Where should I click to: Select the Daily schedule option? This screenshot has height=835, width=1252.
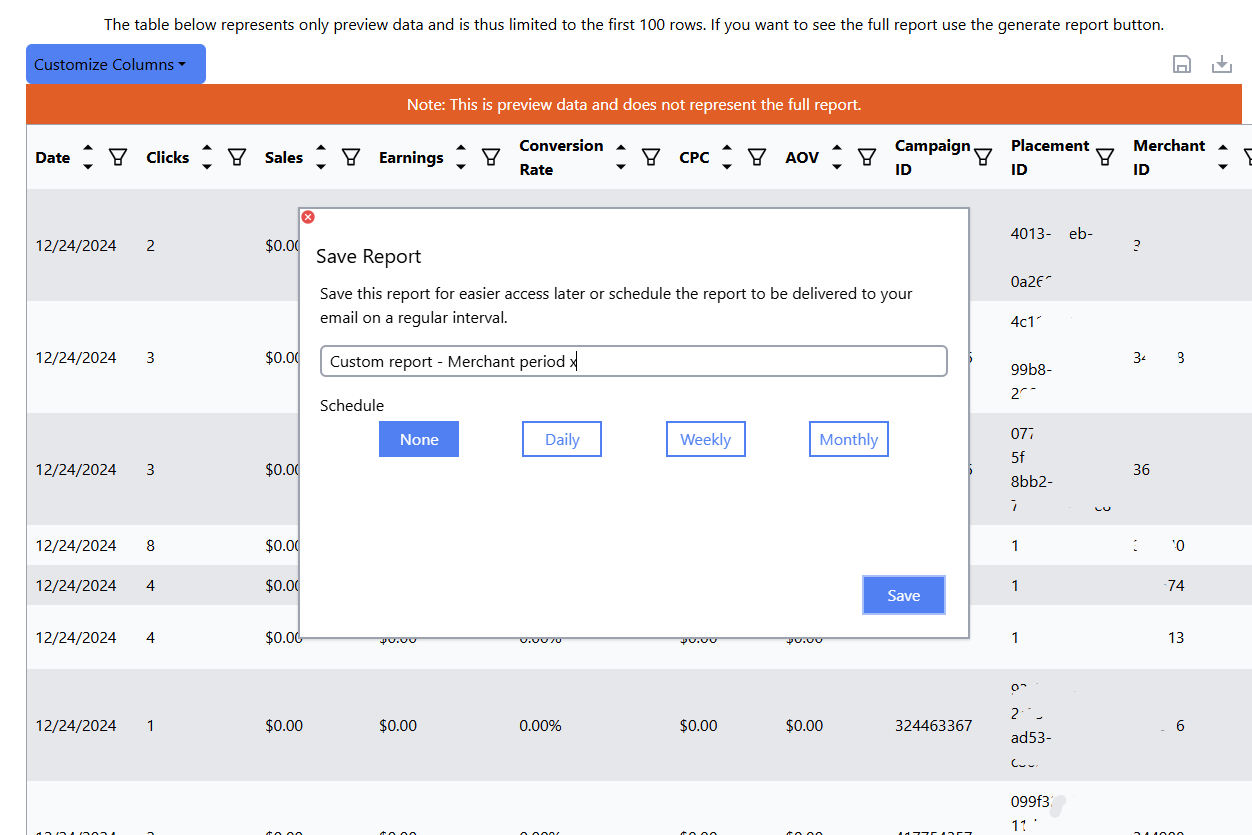[x=562, y=439]
